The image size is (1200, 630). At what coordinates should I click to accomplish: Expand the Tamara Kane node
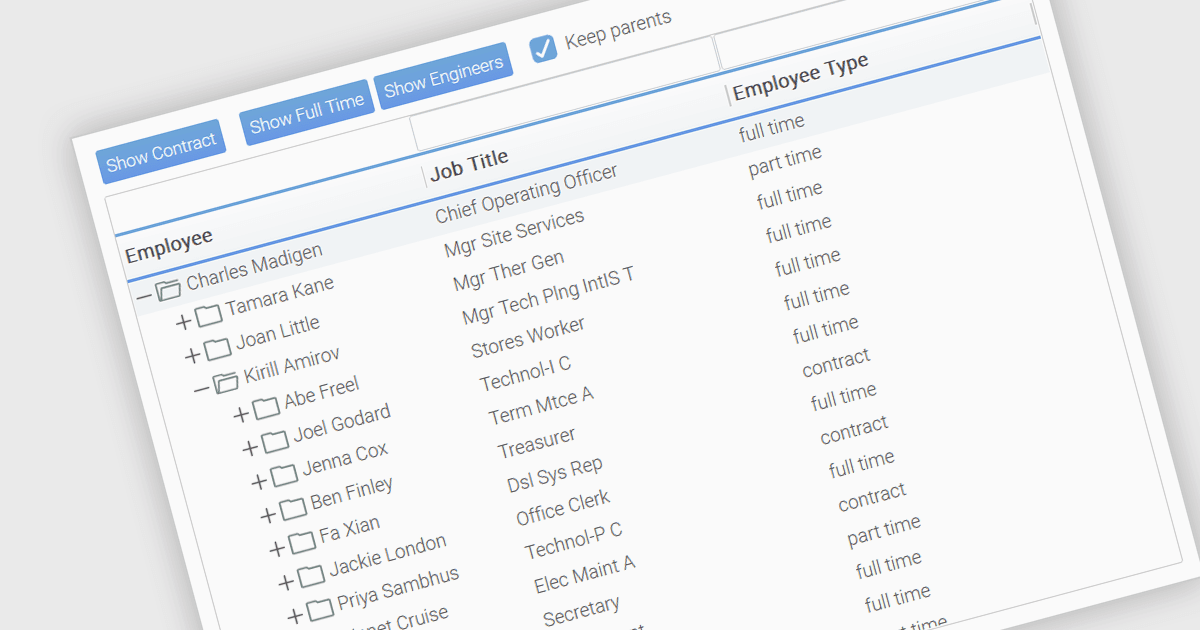(x=182, y=322)
